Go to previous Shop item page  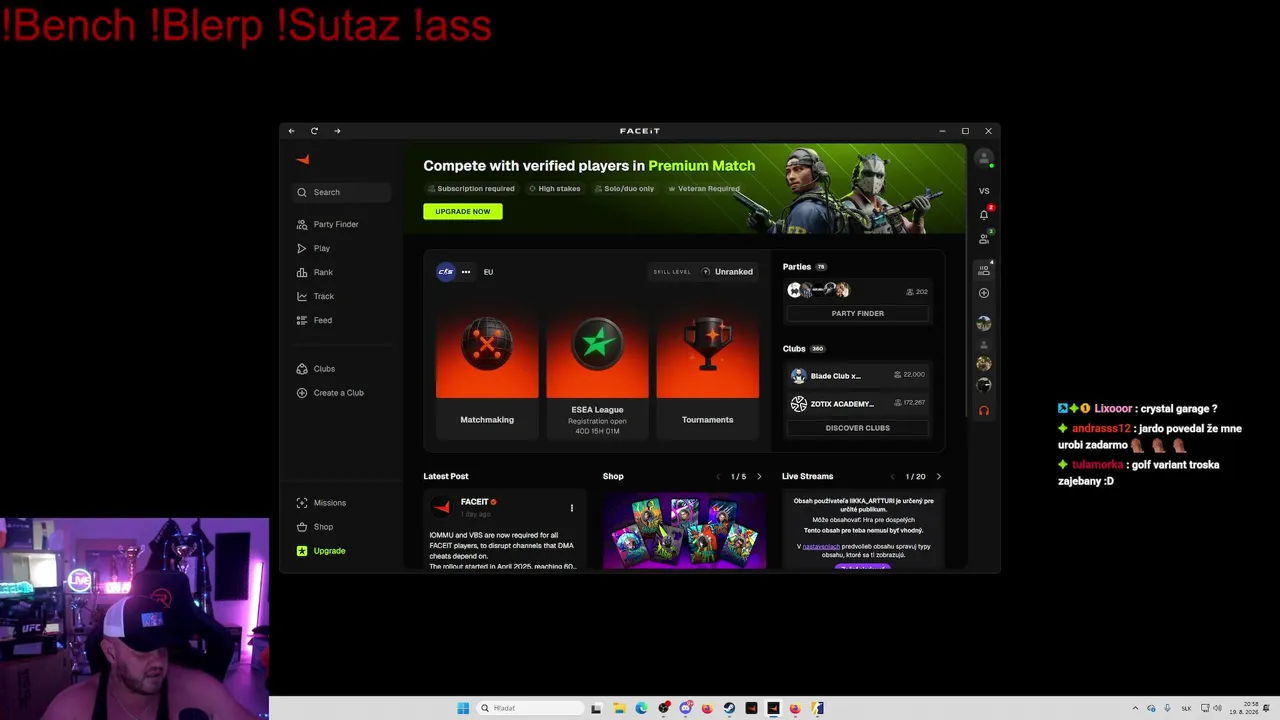(x=718, y=477)
